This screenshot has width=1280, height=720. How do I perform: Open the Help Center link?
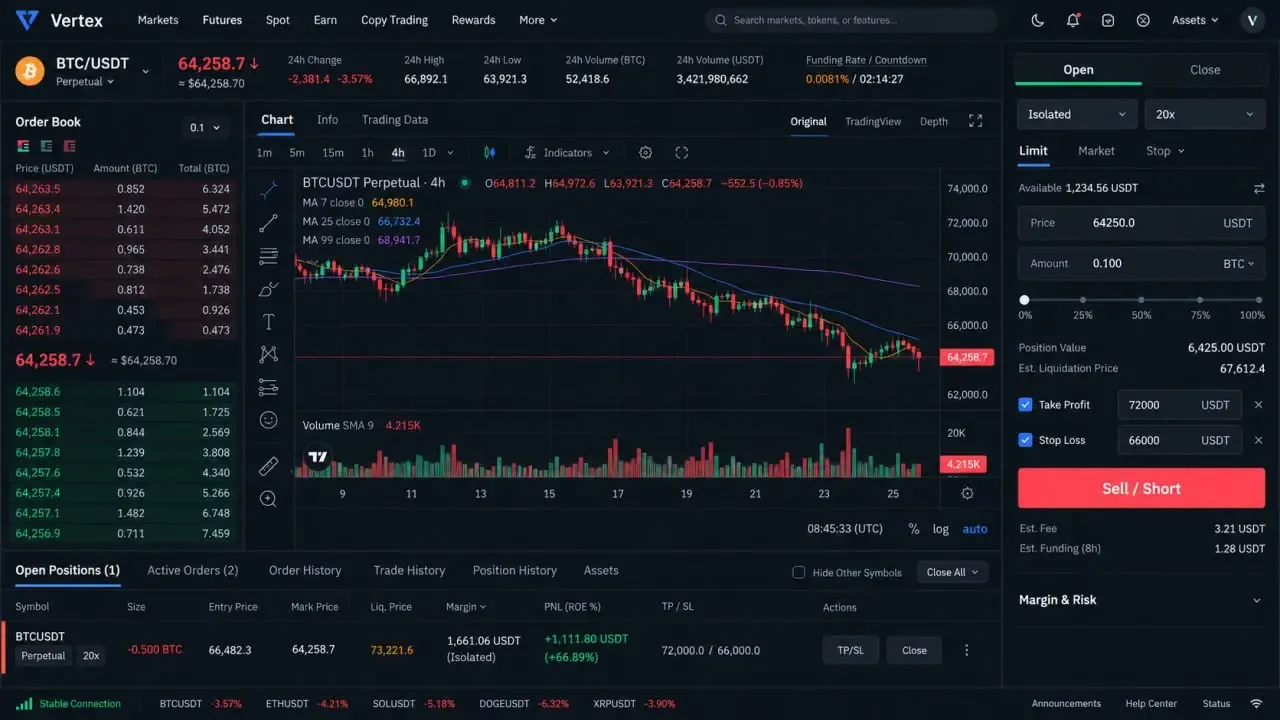click(x=1151, y=704)
